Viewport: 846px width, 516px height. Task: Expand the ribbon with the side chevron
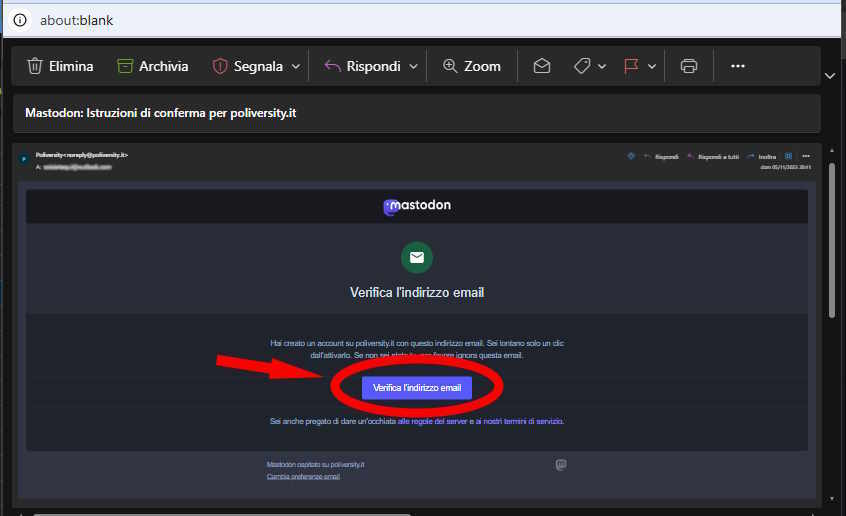tap(830, 76)
